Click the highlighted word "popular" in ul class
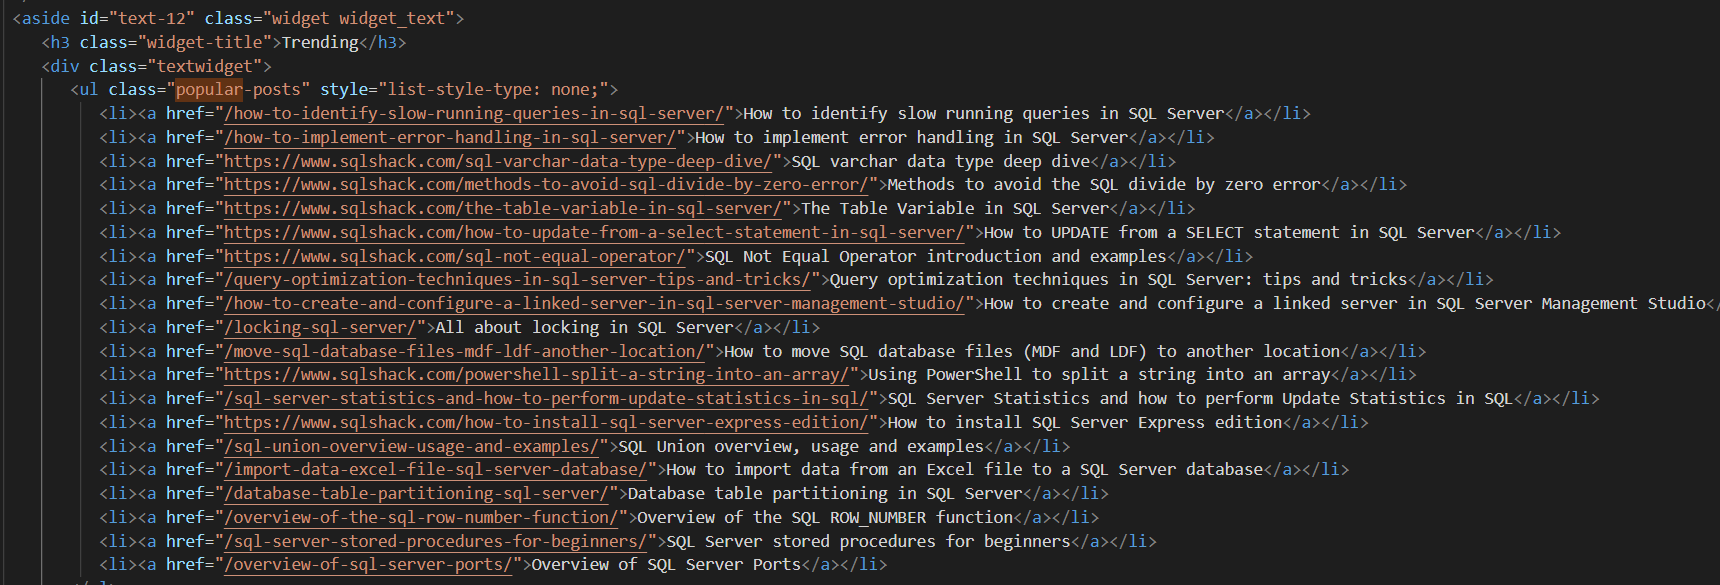The height and width of the screenshot is (585, 1720). click(x=209, y=90)
